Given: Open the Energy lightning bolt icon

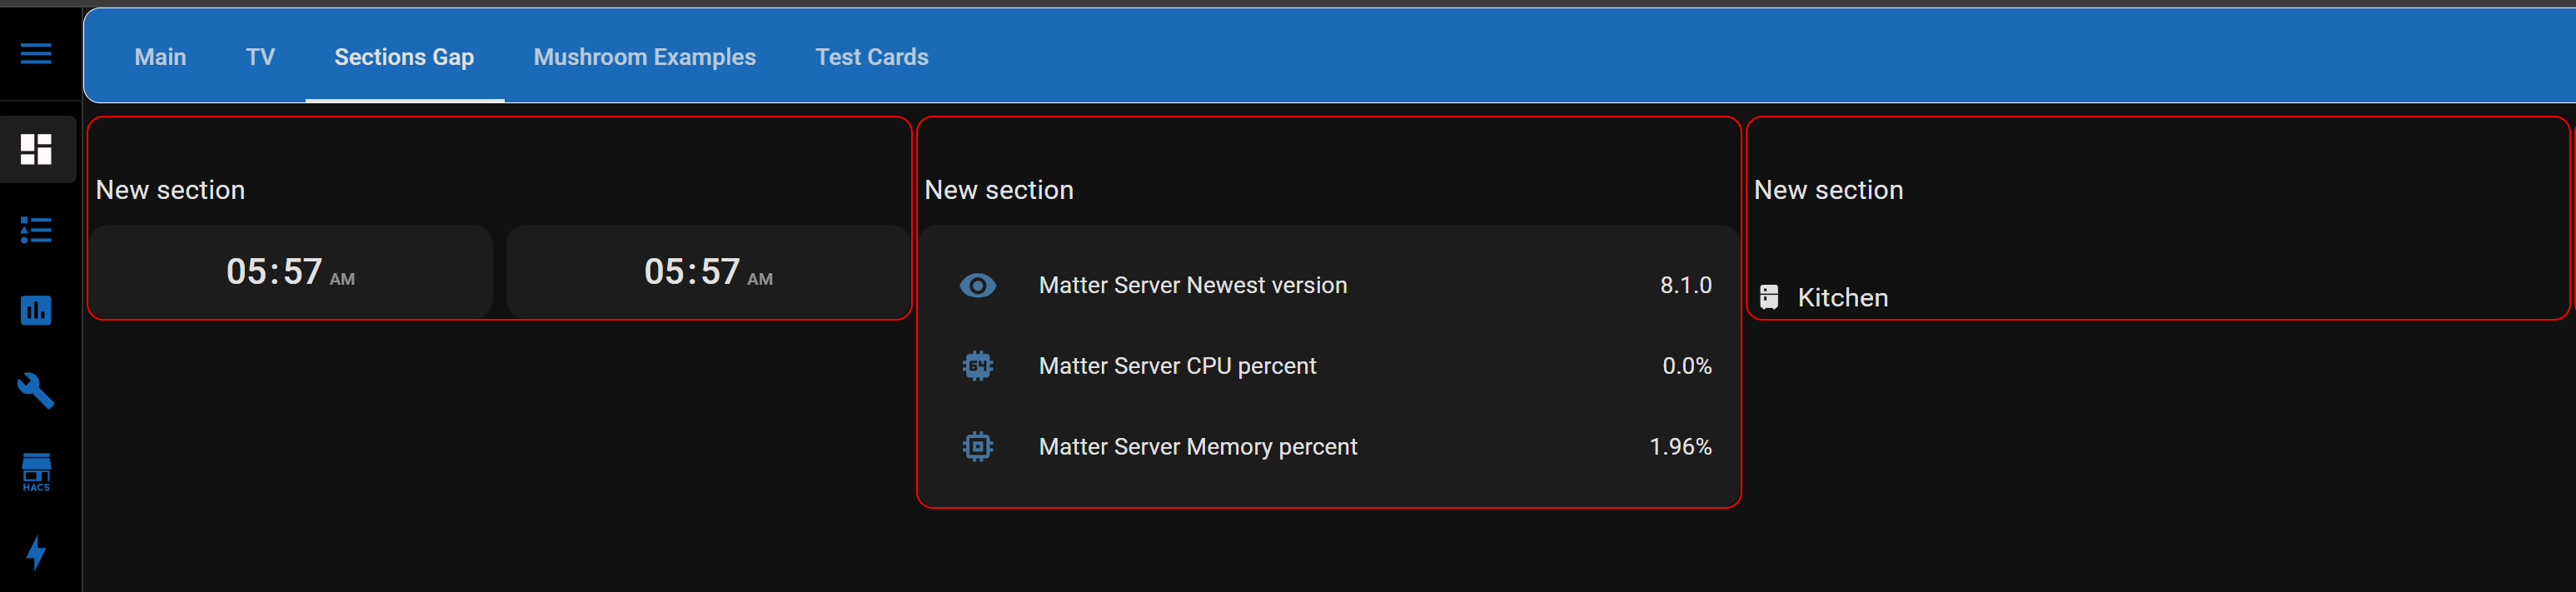Looking at the screenshot, I should pos(36,552).
